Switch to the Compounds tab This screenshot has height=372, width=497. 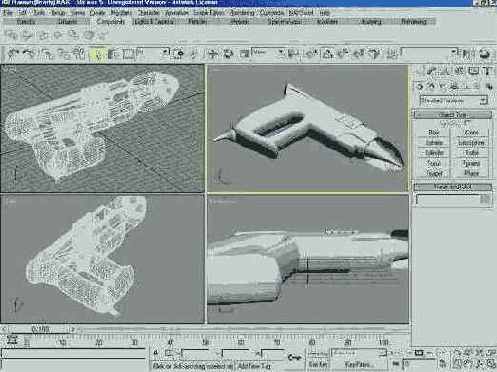tap(110, 22)
